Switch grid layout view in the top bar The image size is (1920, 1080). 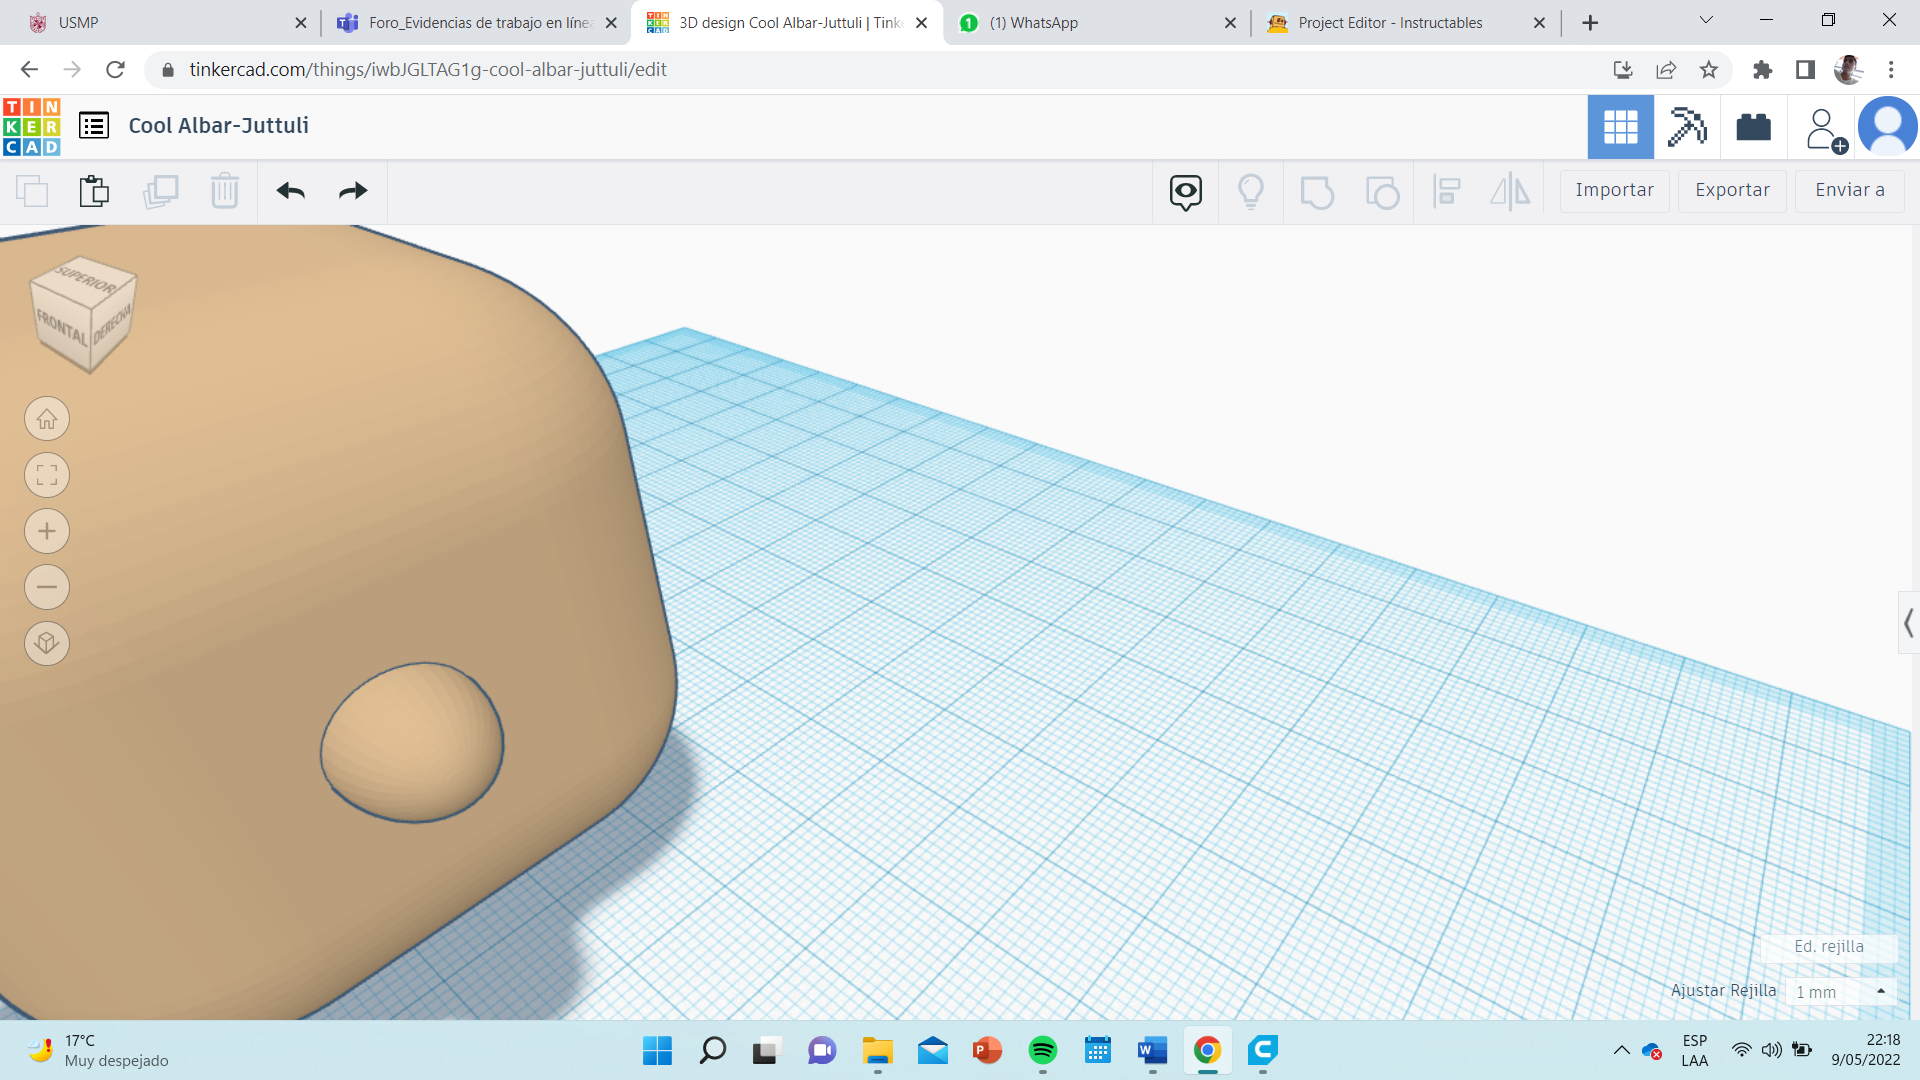coord(1621,127)
